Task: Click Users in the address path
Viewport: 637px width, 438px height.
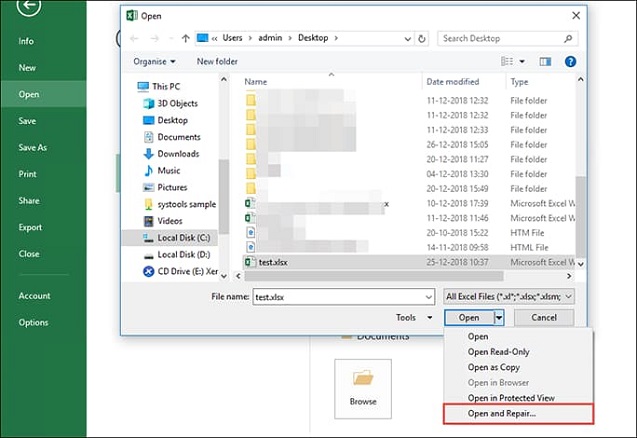Action: point(232,38)
